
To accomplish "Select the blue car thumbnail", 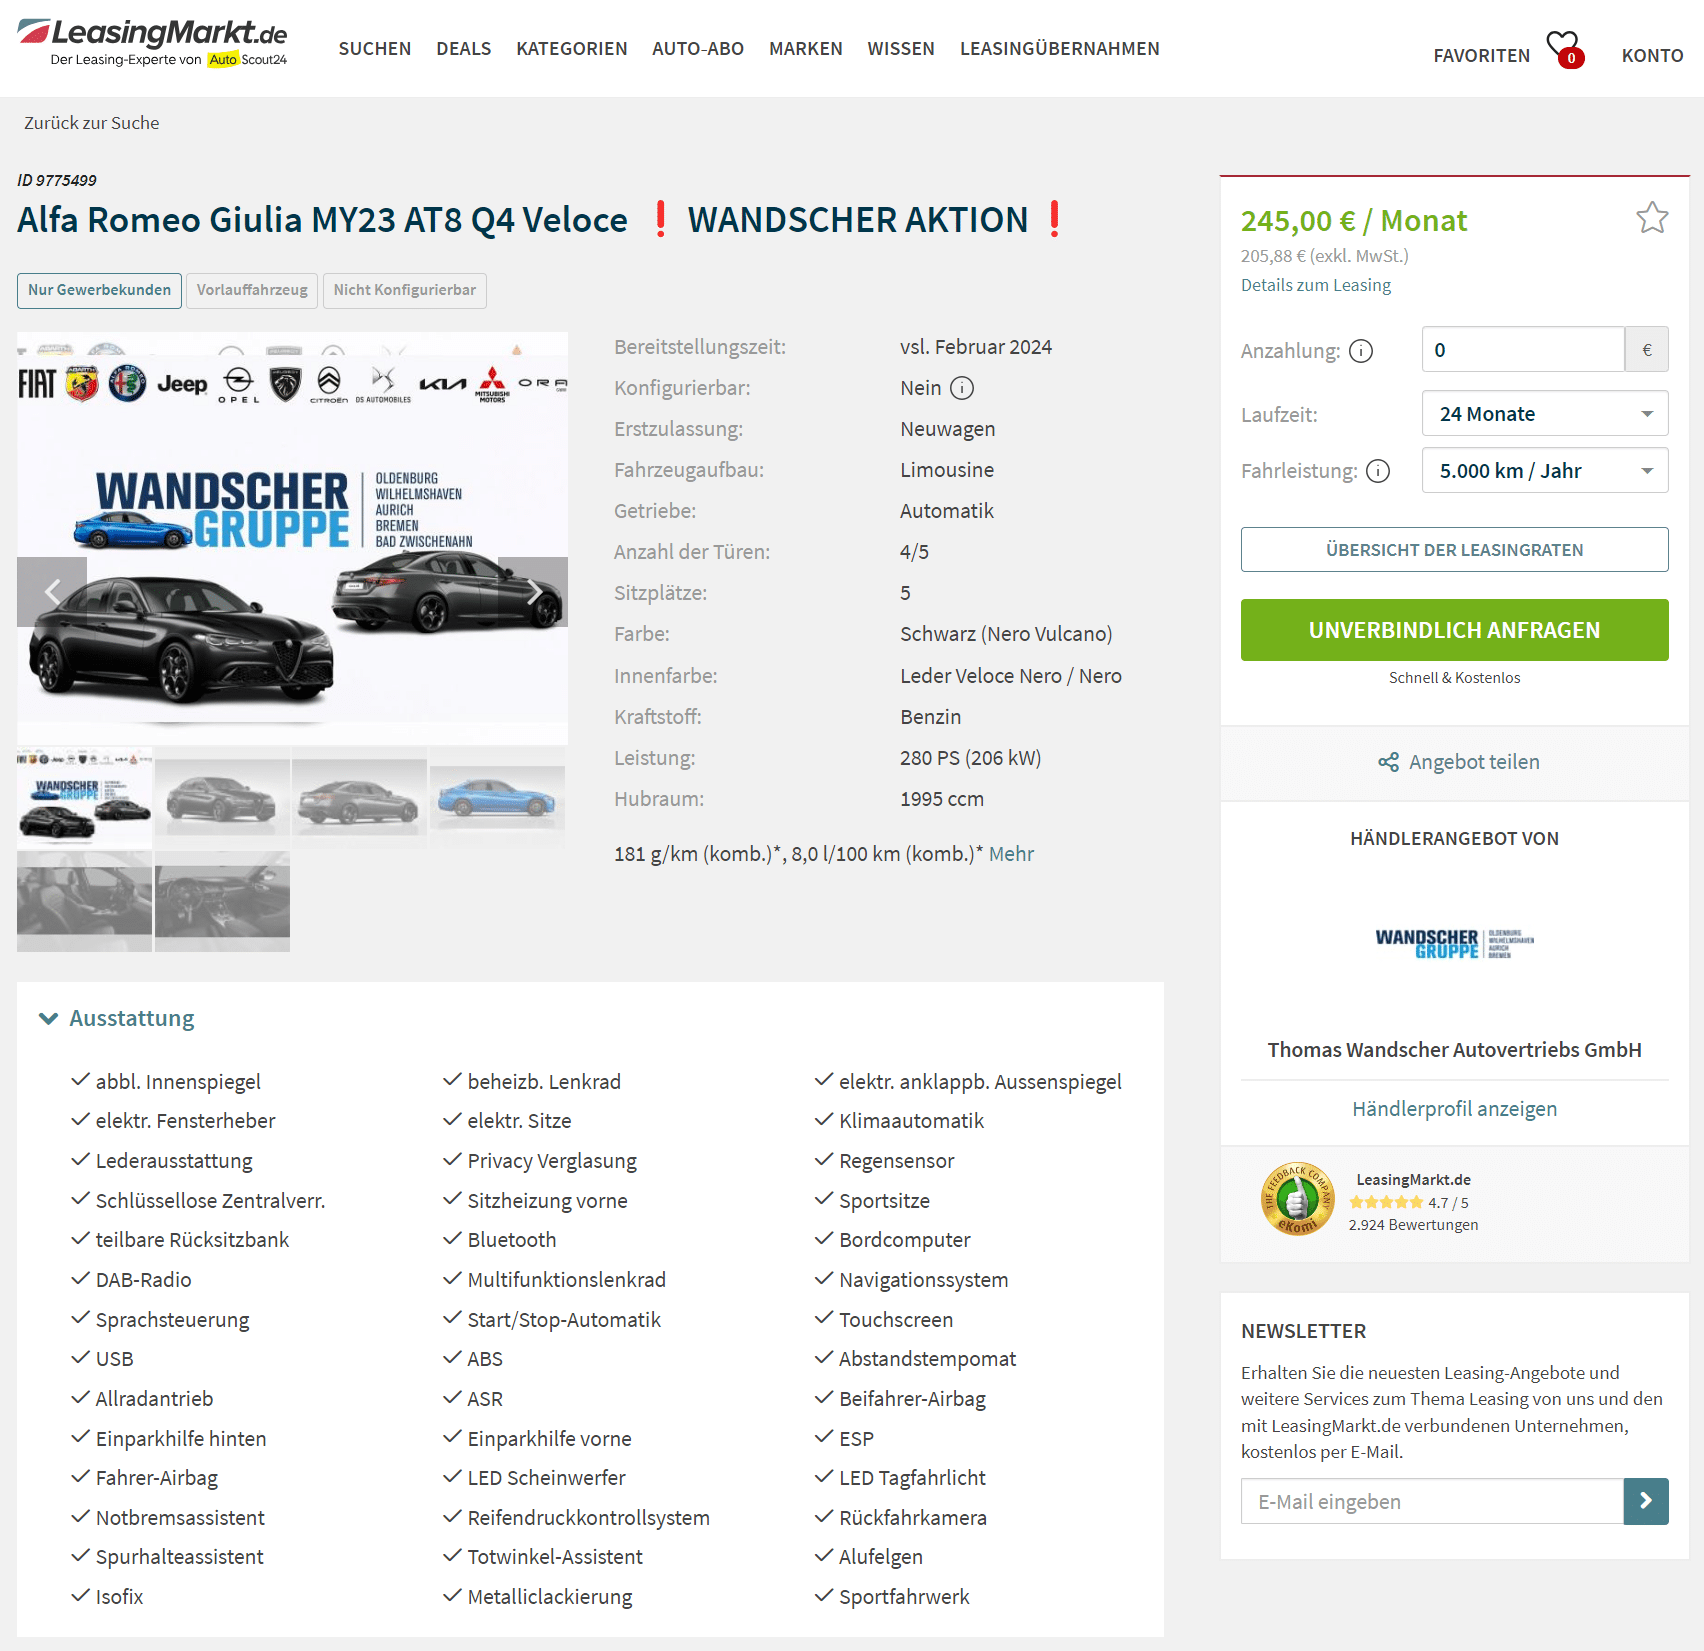I will click(x=497, y=797).
